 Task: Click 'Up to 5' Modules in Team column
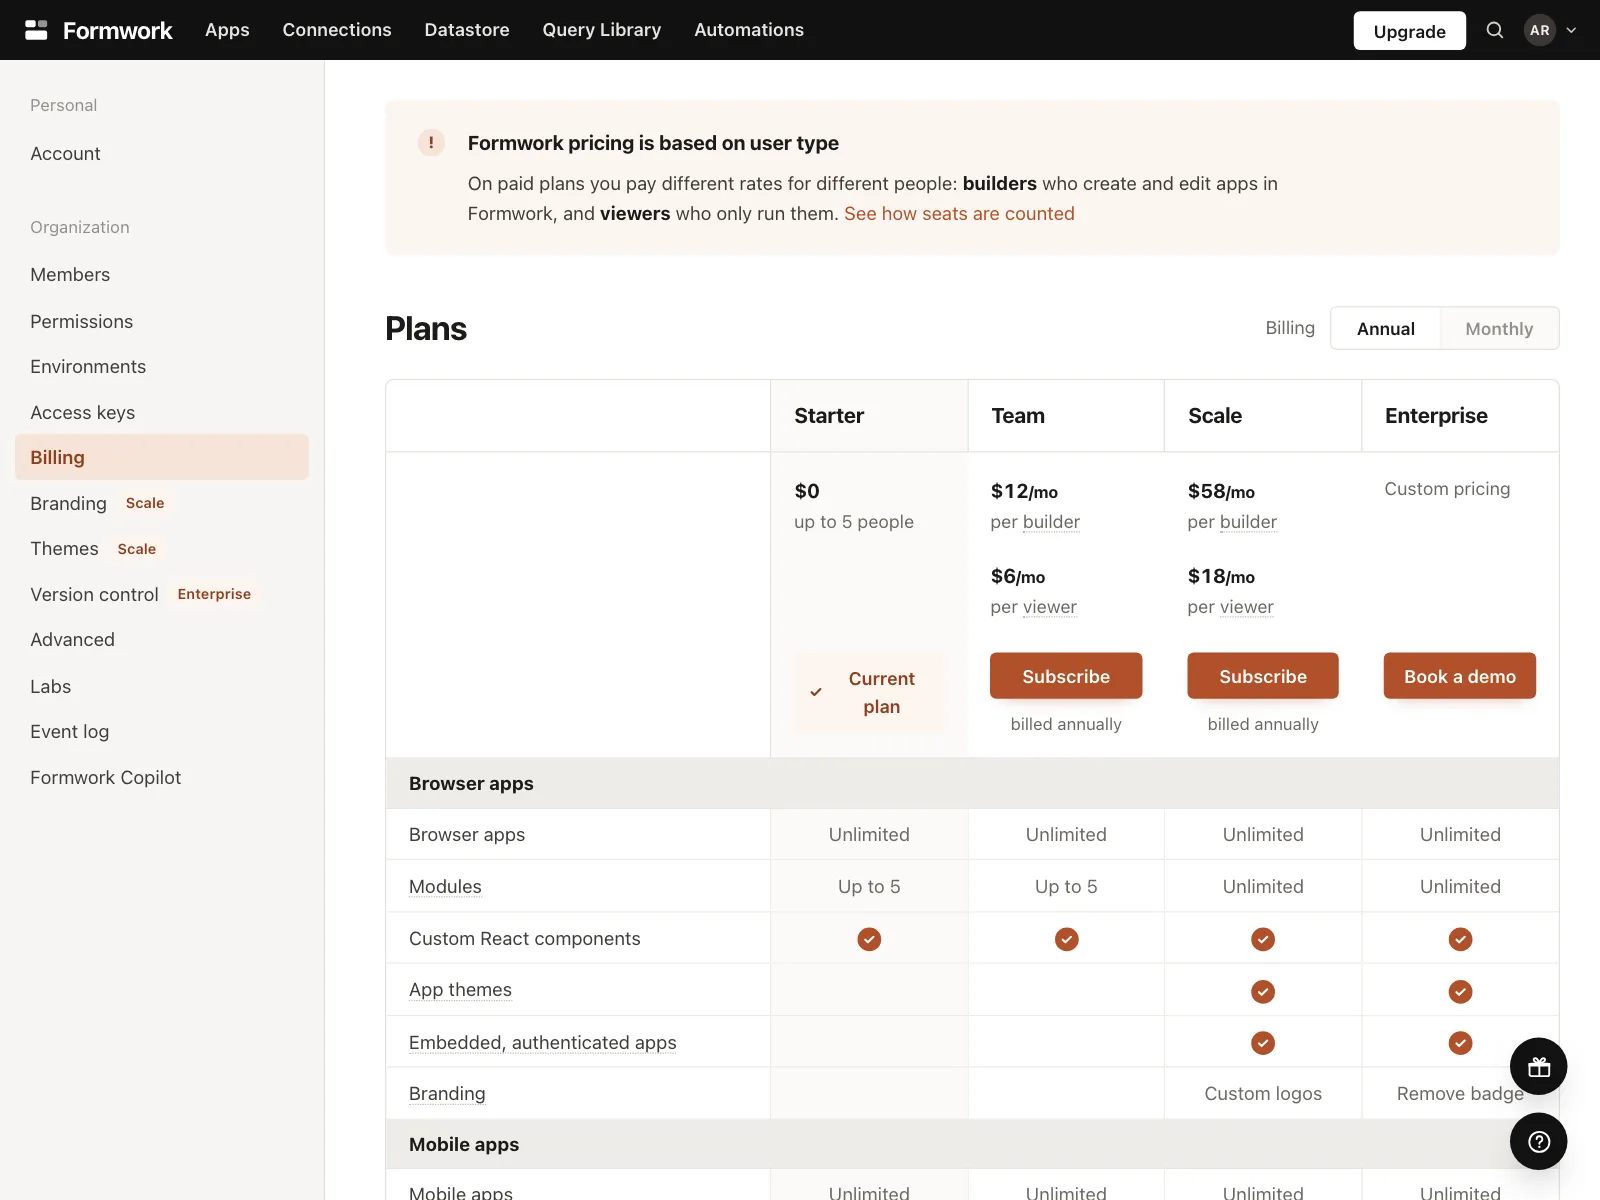click(1066, 886)
